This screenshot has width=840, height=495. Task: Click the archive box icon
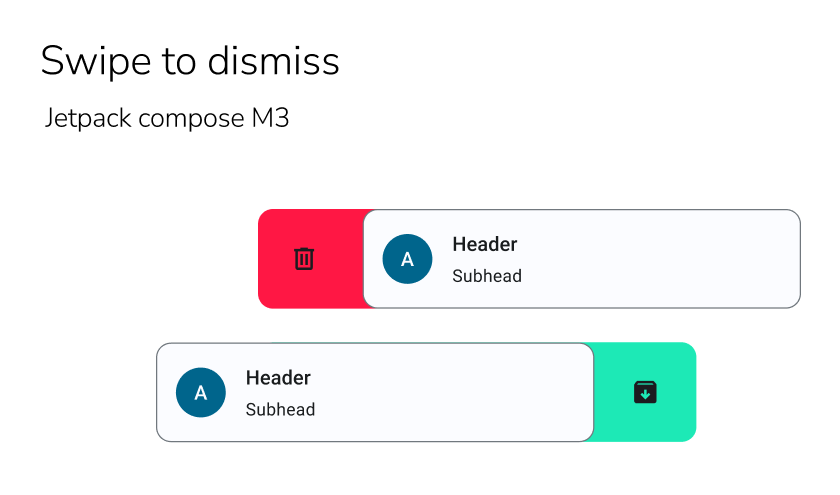645,392
